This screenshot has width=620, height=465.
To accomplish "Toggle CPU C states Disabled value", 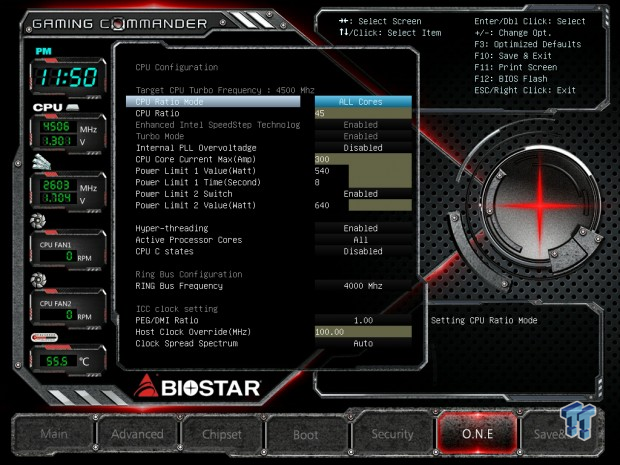I will point(363,251).
